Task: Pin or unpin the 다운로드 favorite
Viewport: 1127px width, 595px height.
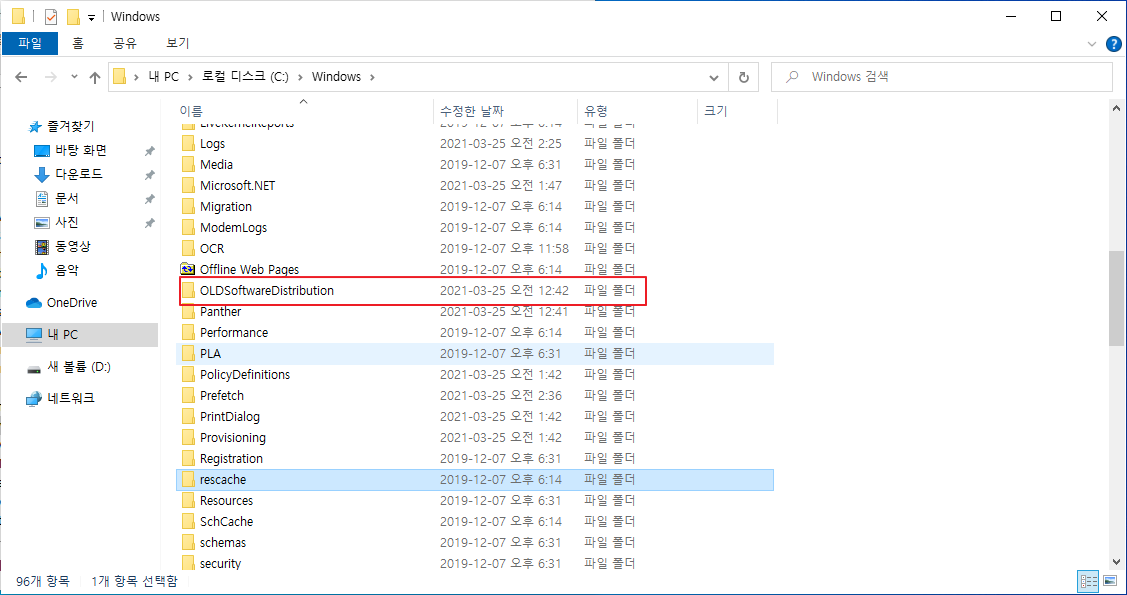Action: pyautogui.click(x=148, y=174)
